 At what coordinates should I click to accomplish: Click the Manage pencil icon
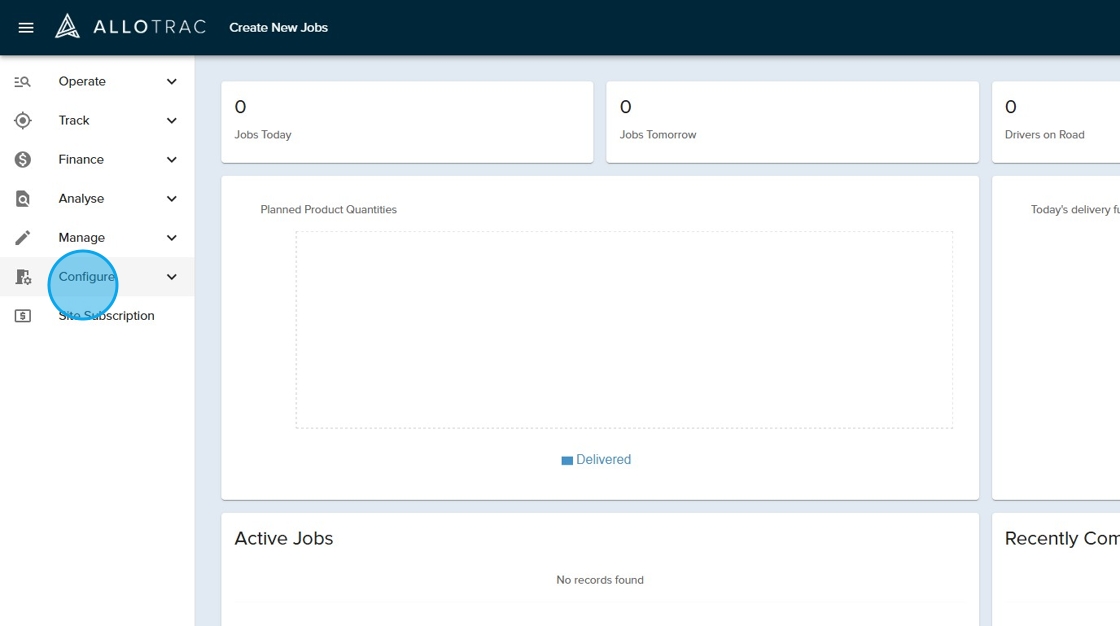click(23, 238)
